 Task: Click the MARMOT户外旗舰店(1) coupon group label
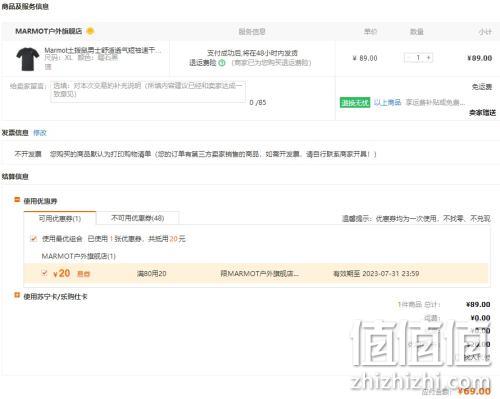tap(79, 256)
